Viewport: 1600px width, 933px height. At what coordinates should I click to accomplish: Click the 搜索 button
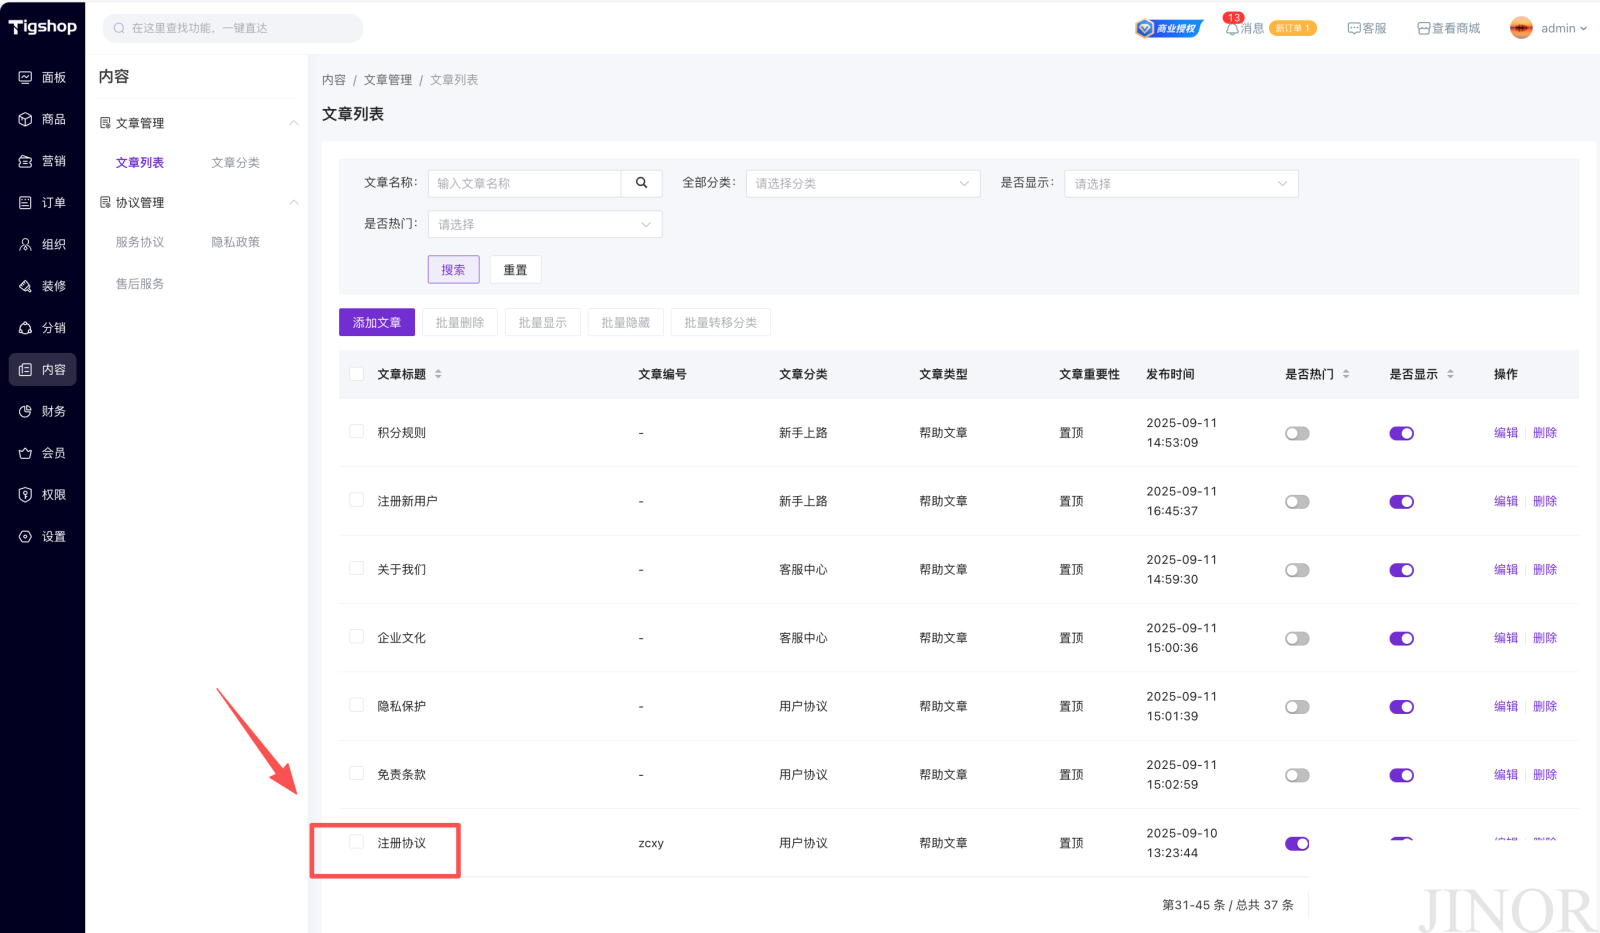click(x=454, y=269)
